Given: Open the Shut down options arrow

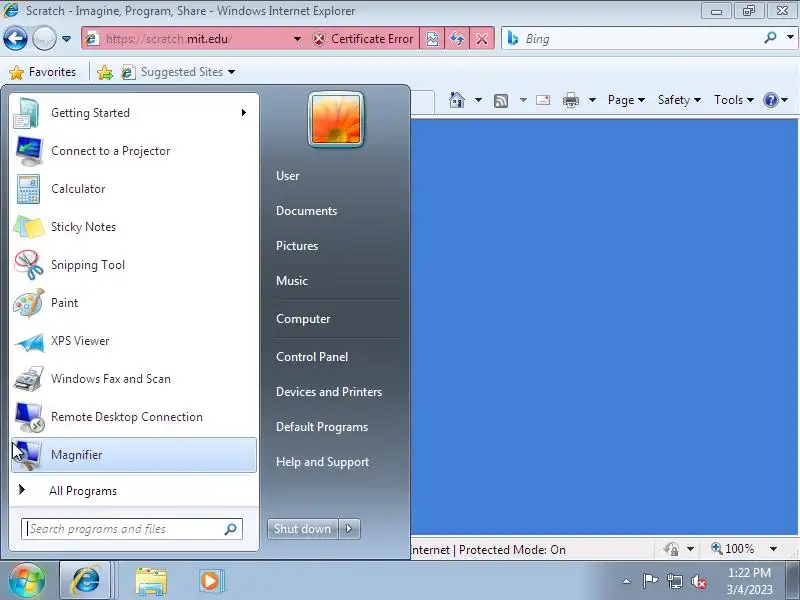Looking at the screenshot, I should [x=349, y=529].
